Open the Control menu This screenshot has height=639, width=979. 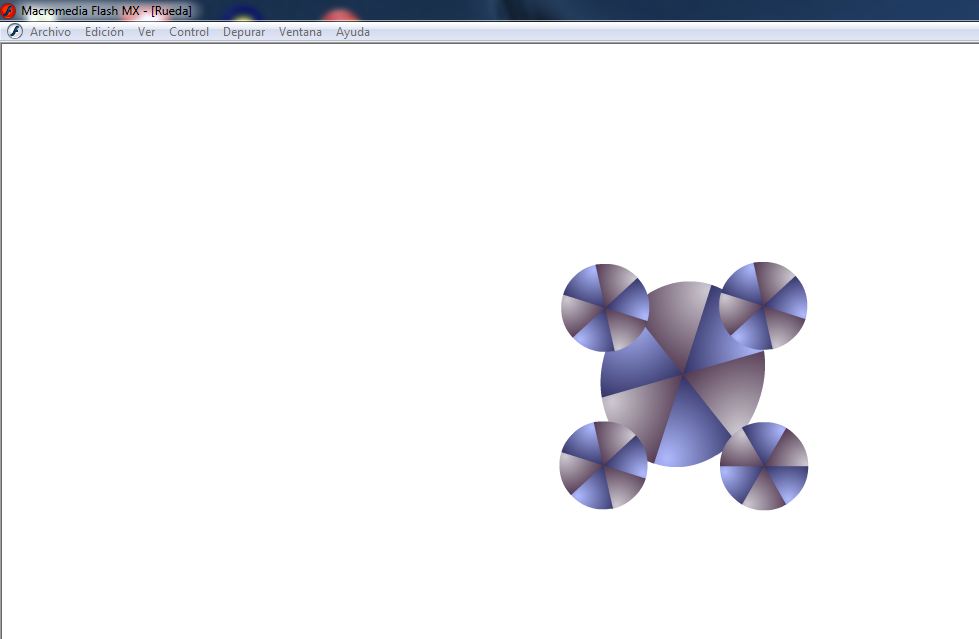[189, 32]
